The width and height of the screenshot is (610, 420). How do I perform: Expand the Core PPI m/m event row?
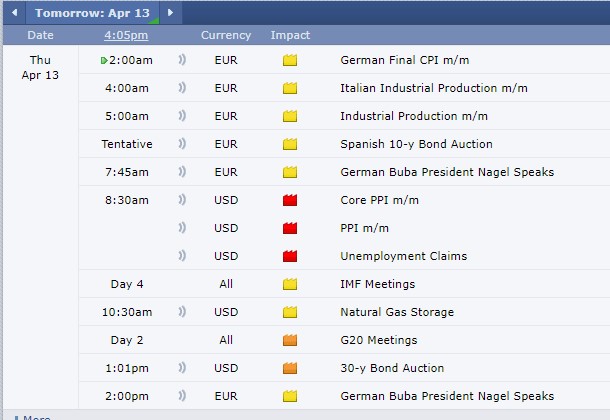pyautogui.click(x=379, y=200)
